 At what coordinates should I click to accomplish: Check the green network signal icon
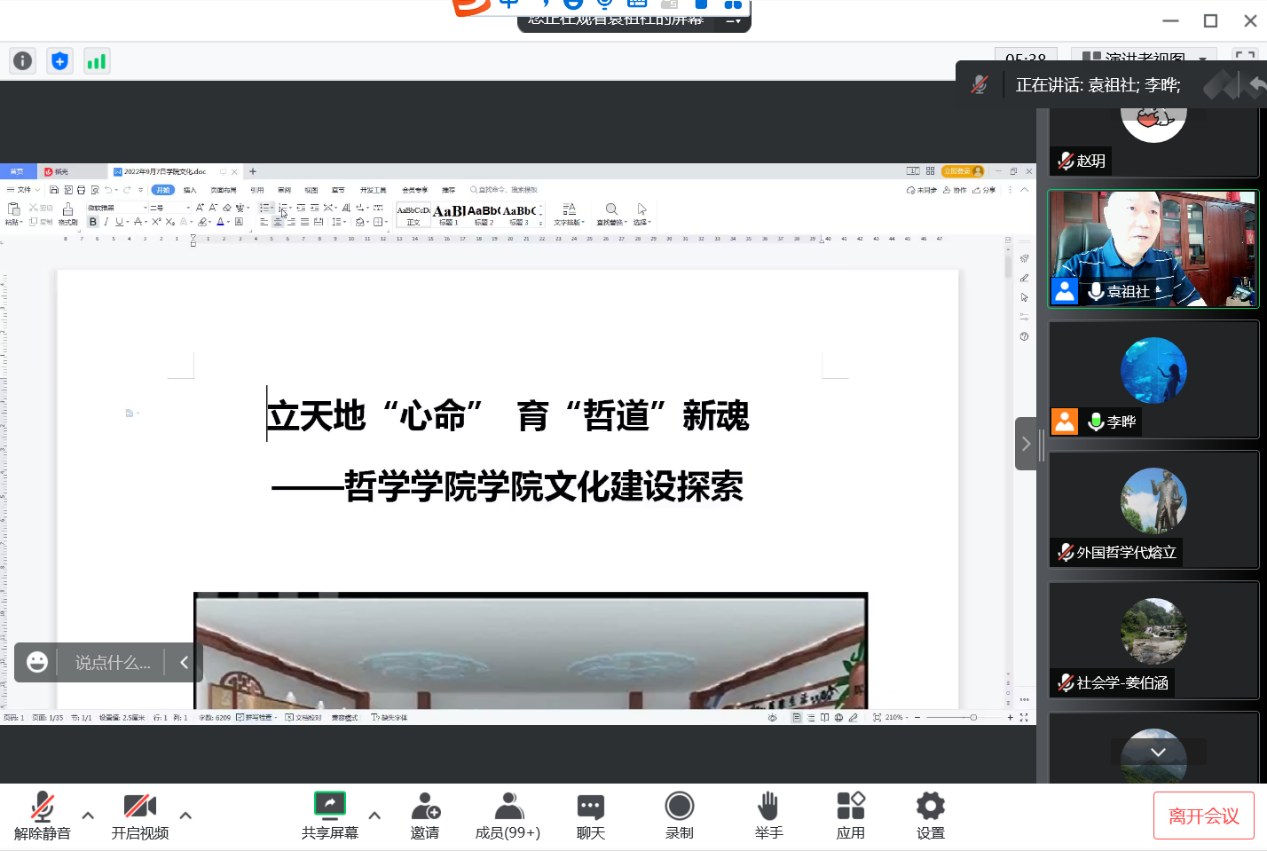[96, 61]
